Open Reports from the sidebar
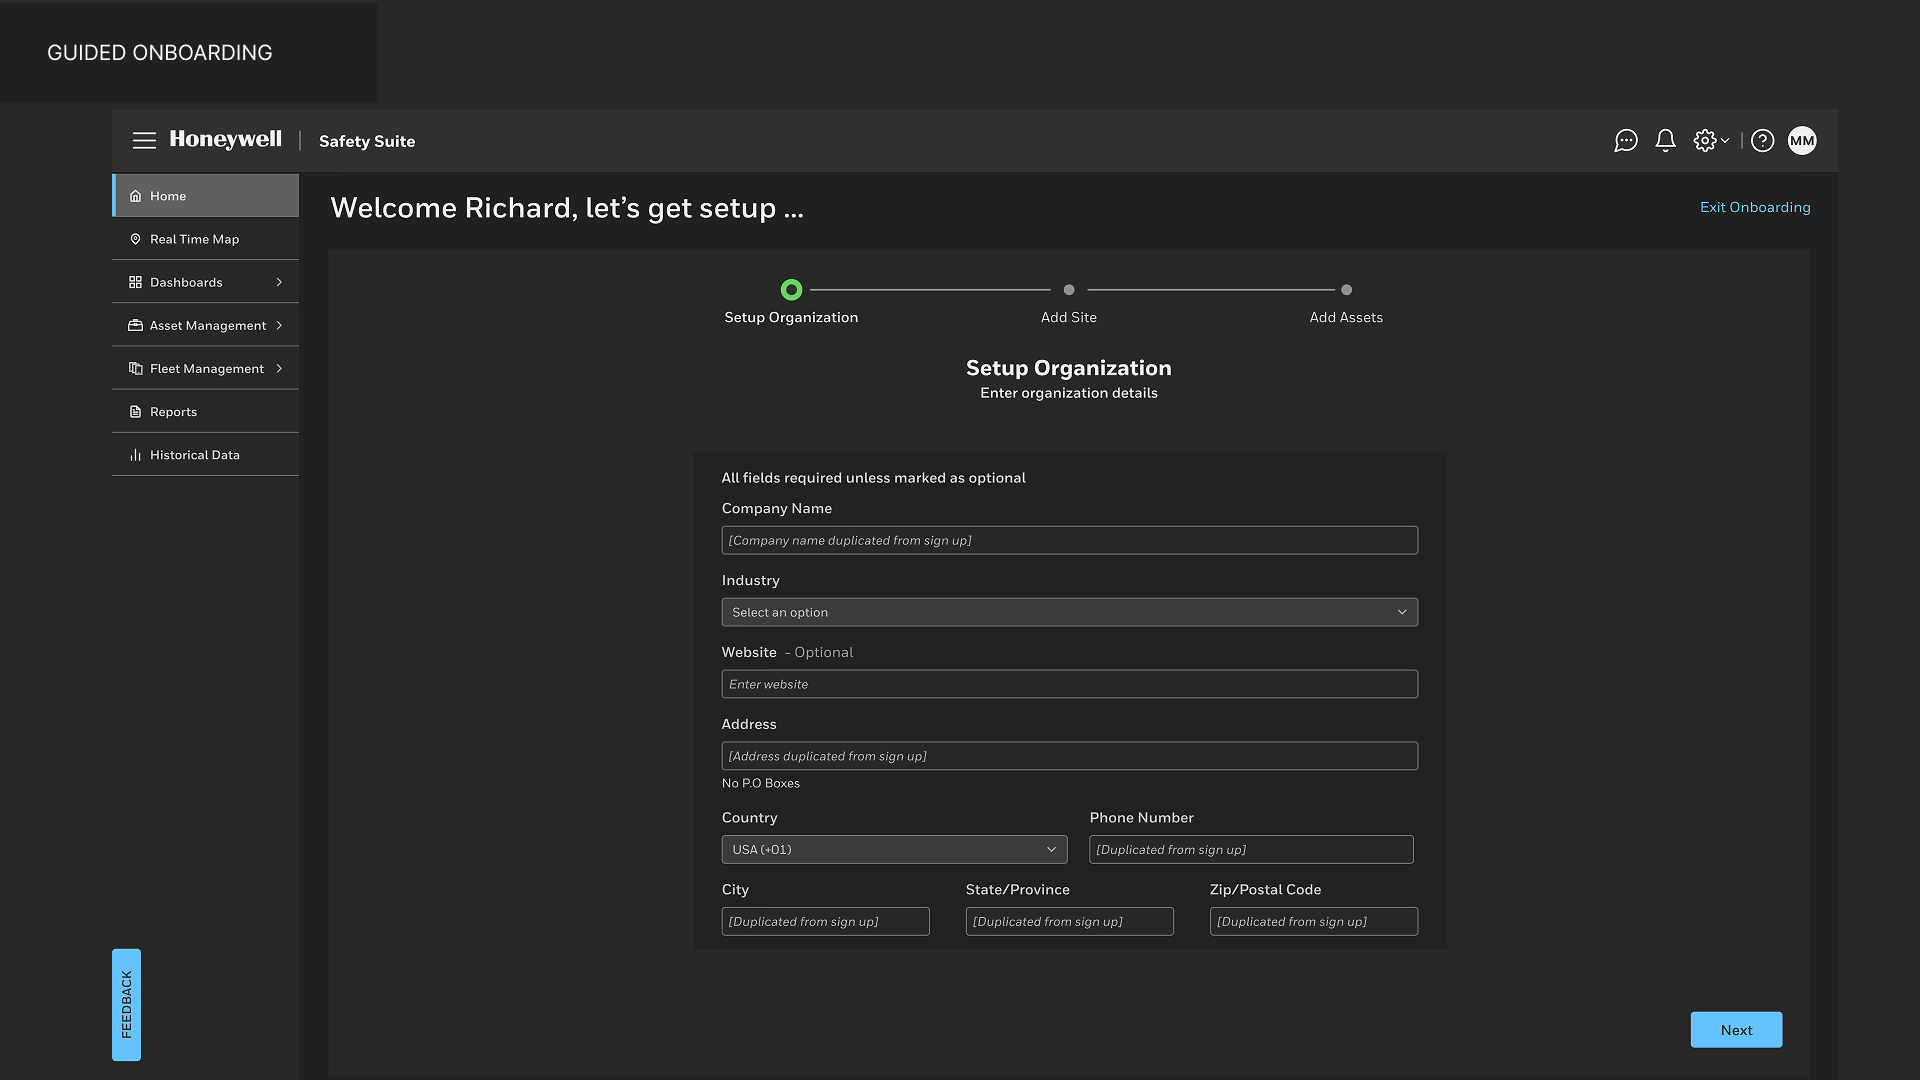The height and width of the screenshot is (1080, 1920). click(174, 412)
